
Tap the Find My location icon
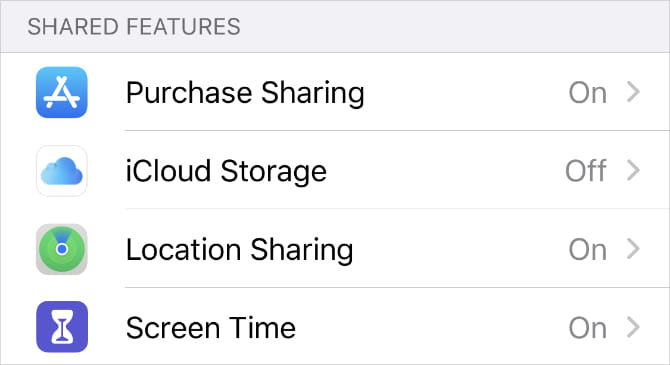[62, 249]
